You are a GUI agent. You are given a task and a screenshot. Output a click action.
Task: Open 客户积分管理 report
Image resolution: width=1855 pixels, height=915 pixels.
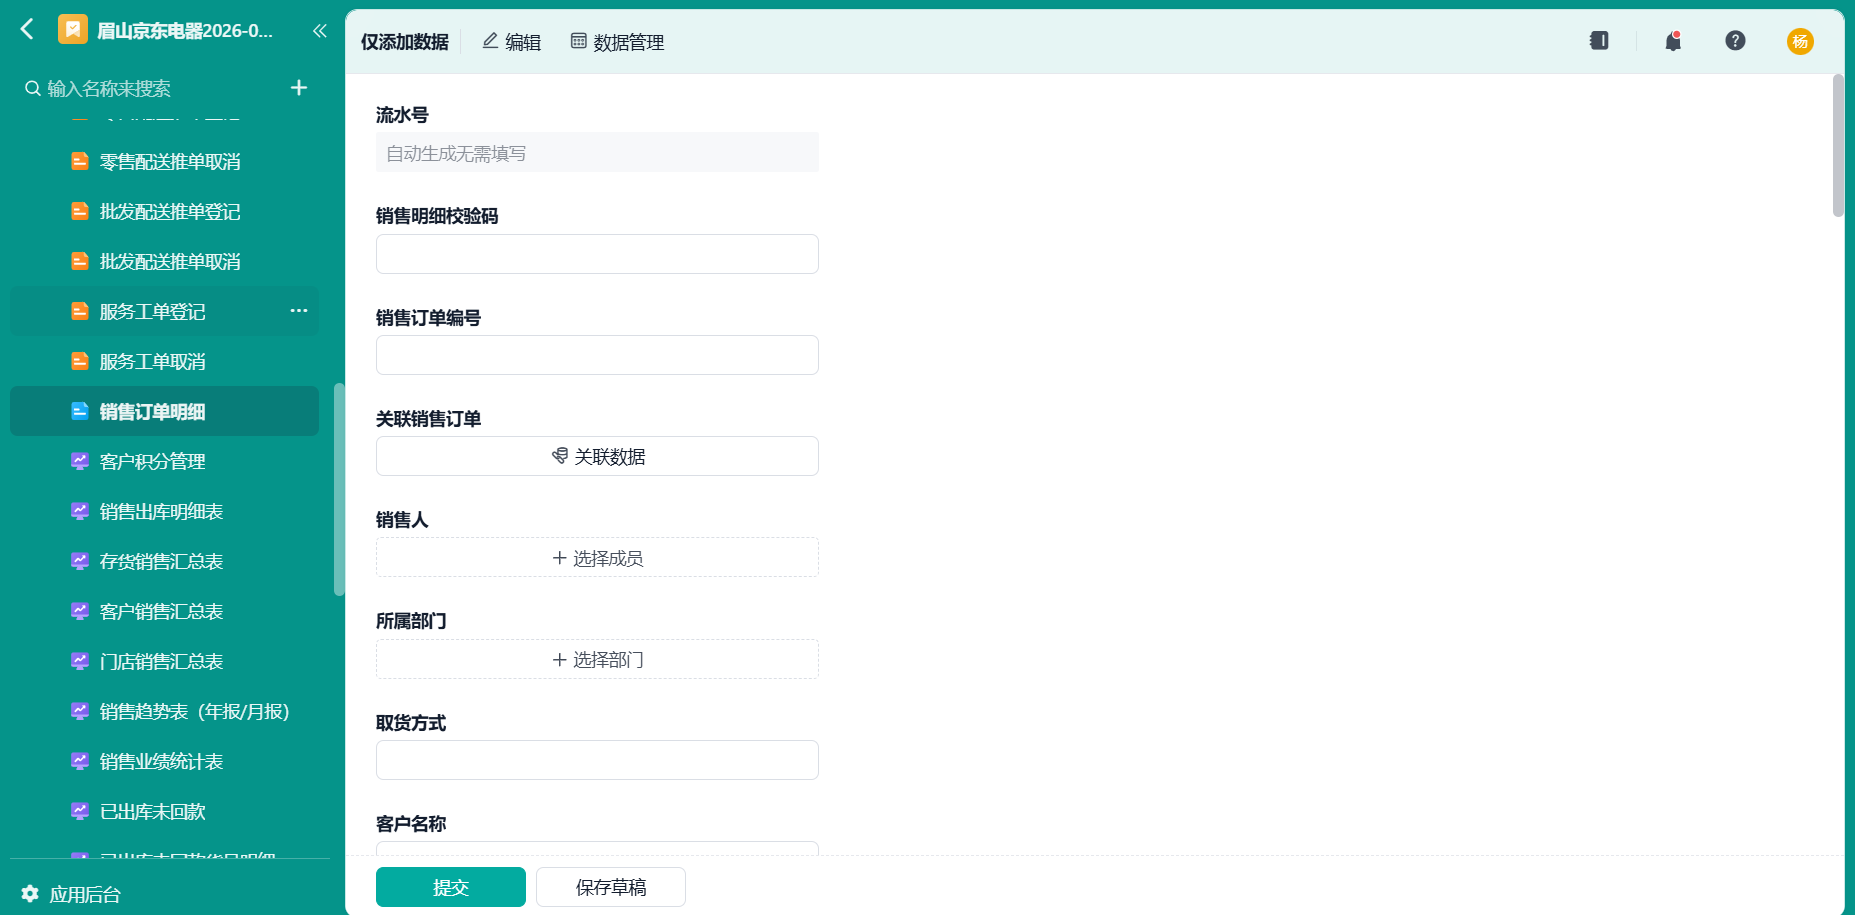click(x=164, y=461)
